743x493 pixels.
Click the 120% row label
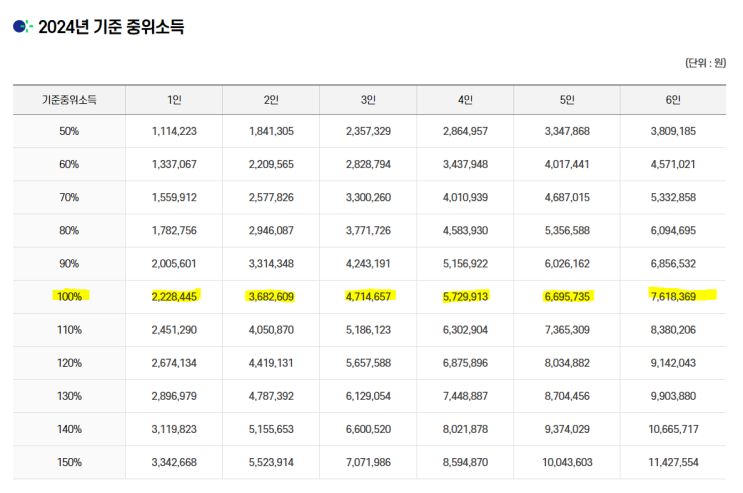click(69, 363)
